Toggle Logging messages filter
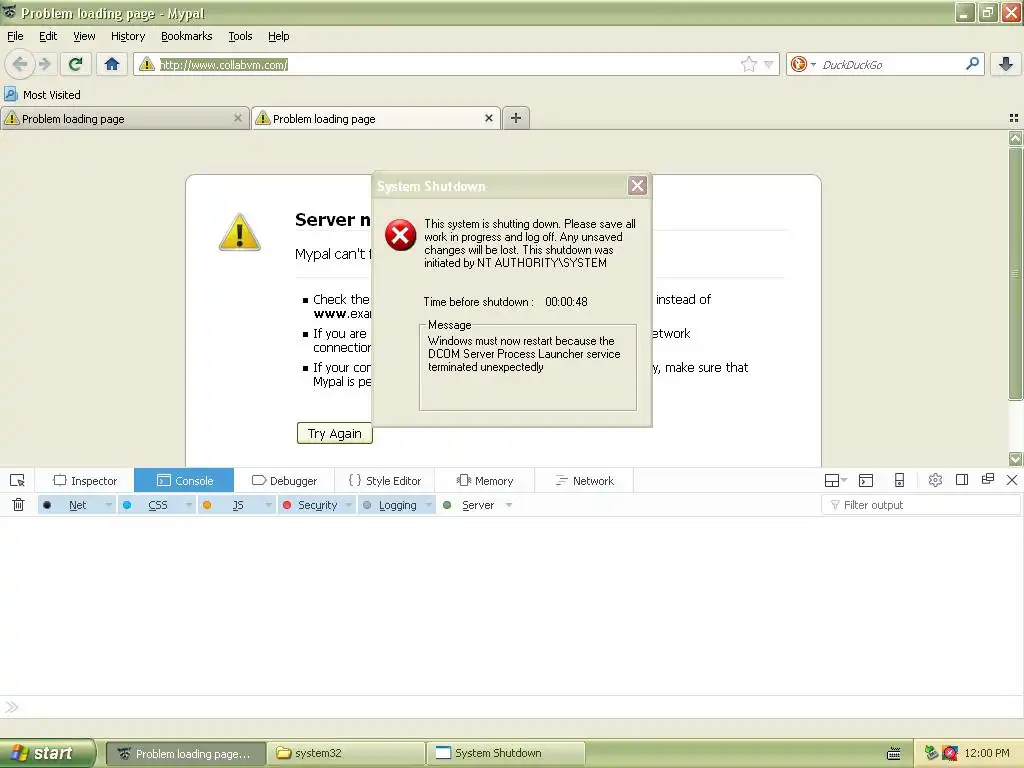 pyautogui.click(x=390, y=505)
